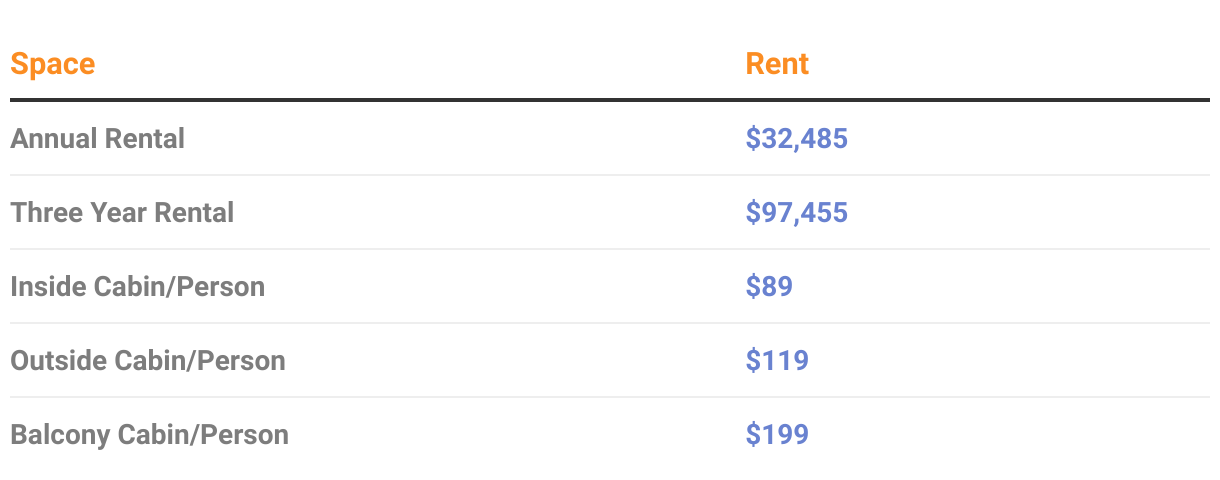
Task: Click the Balcony Cabin/Person label
Action: click(149, 434)
